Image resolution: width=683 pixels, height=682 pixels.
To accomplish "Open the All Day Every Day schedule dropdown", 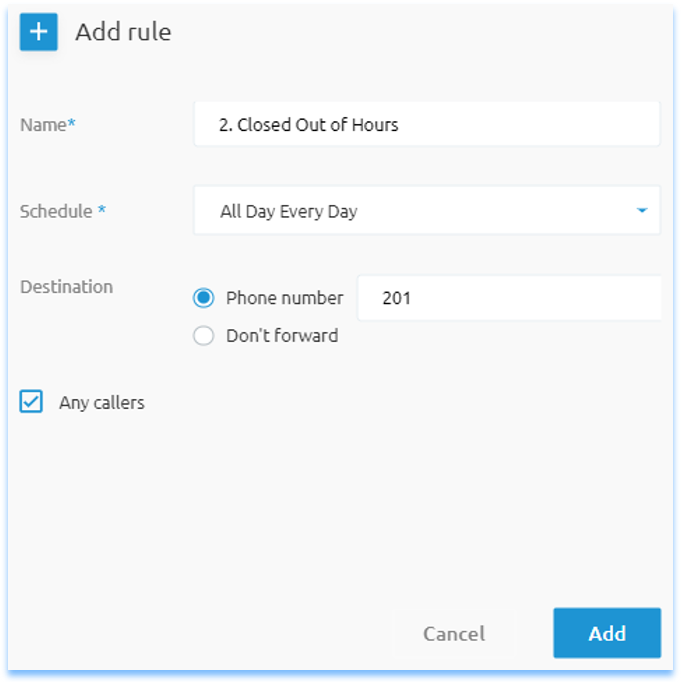I will click(x=427, y=210).
